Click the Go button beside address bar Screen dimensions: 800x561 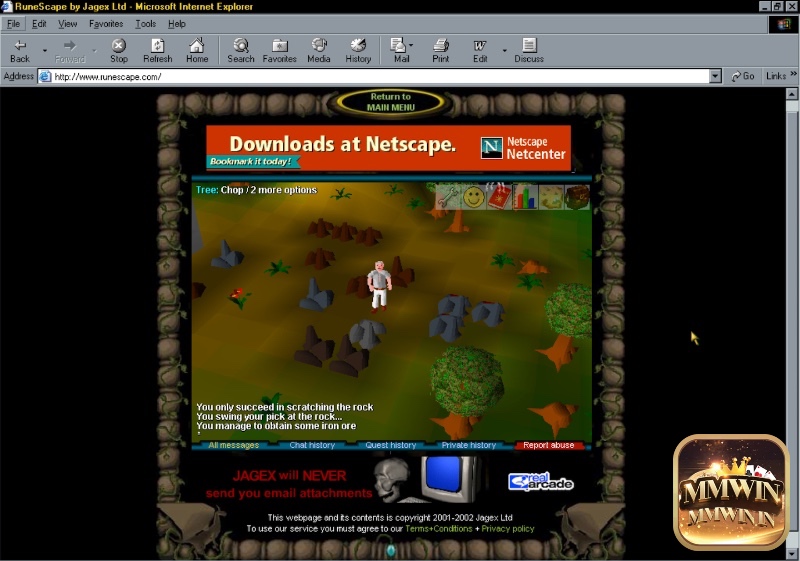pyautogui.click(x=742, y=76)
